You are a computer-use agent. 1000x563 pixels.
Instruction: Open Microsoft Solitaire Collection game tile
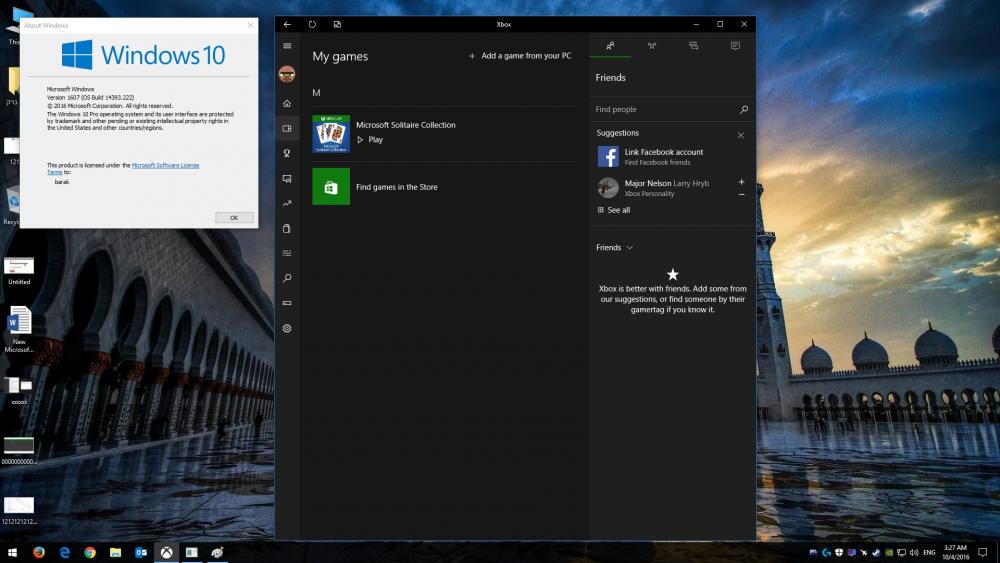click(331, 134)
